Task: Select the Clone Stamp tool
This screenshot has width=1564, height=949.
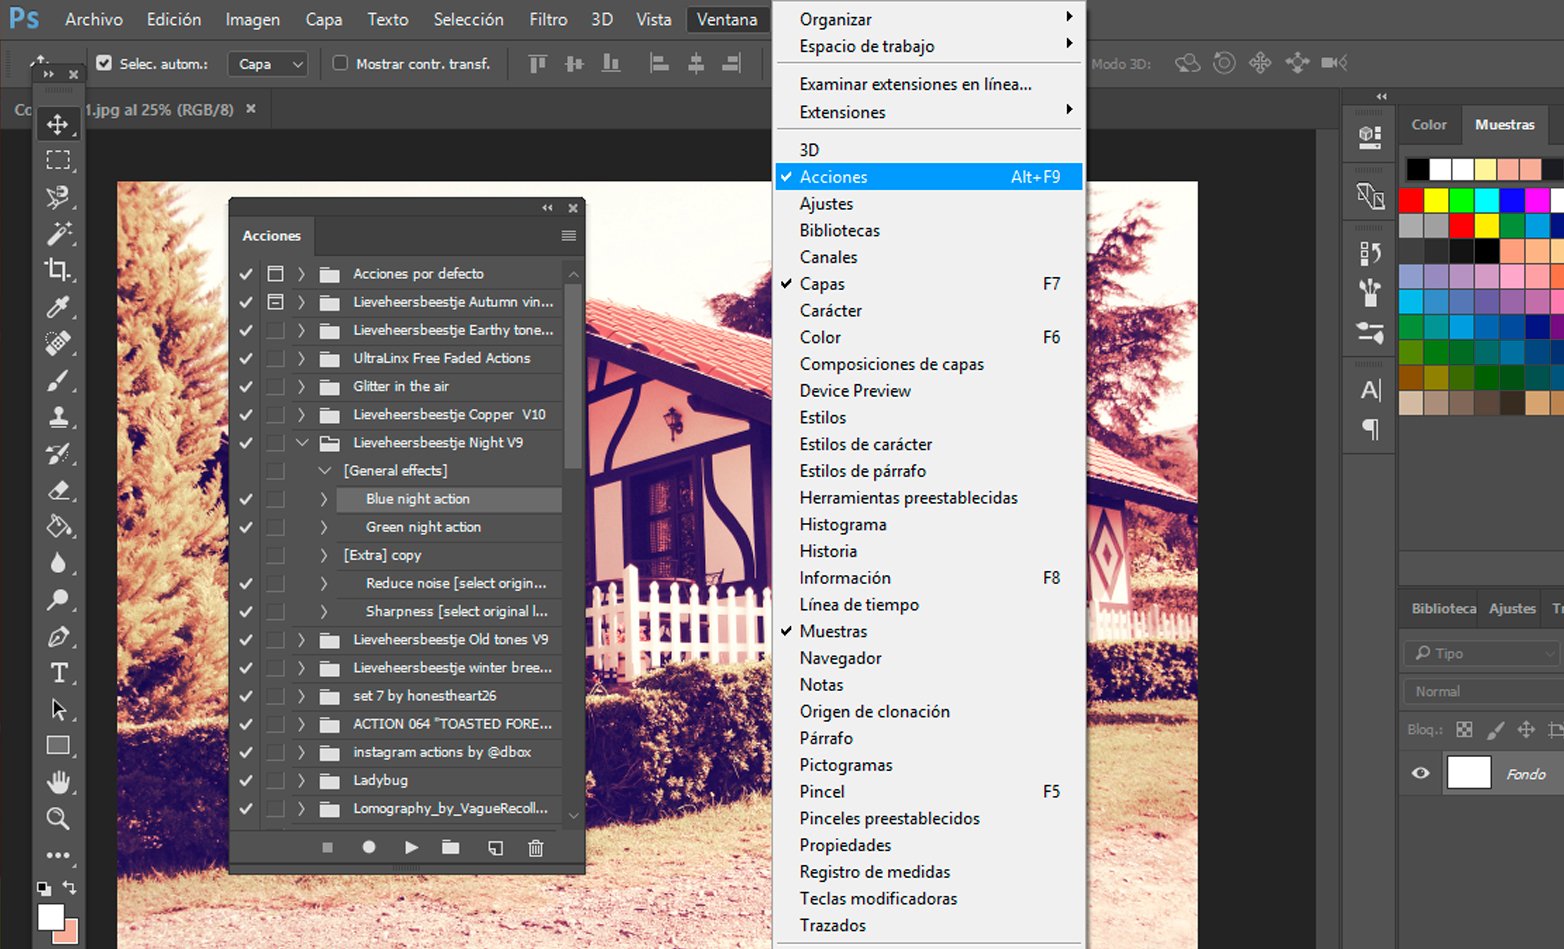Action: coord(58,417)
